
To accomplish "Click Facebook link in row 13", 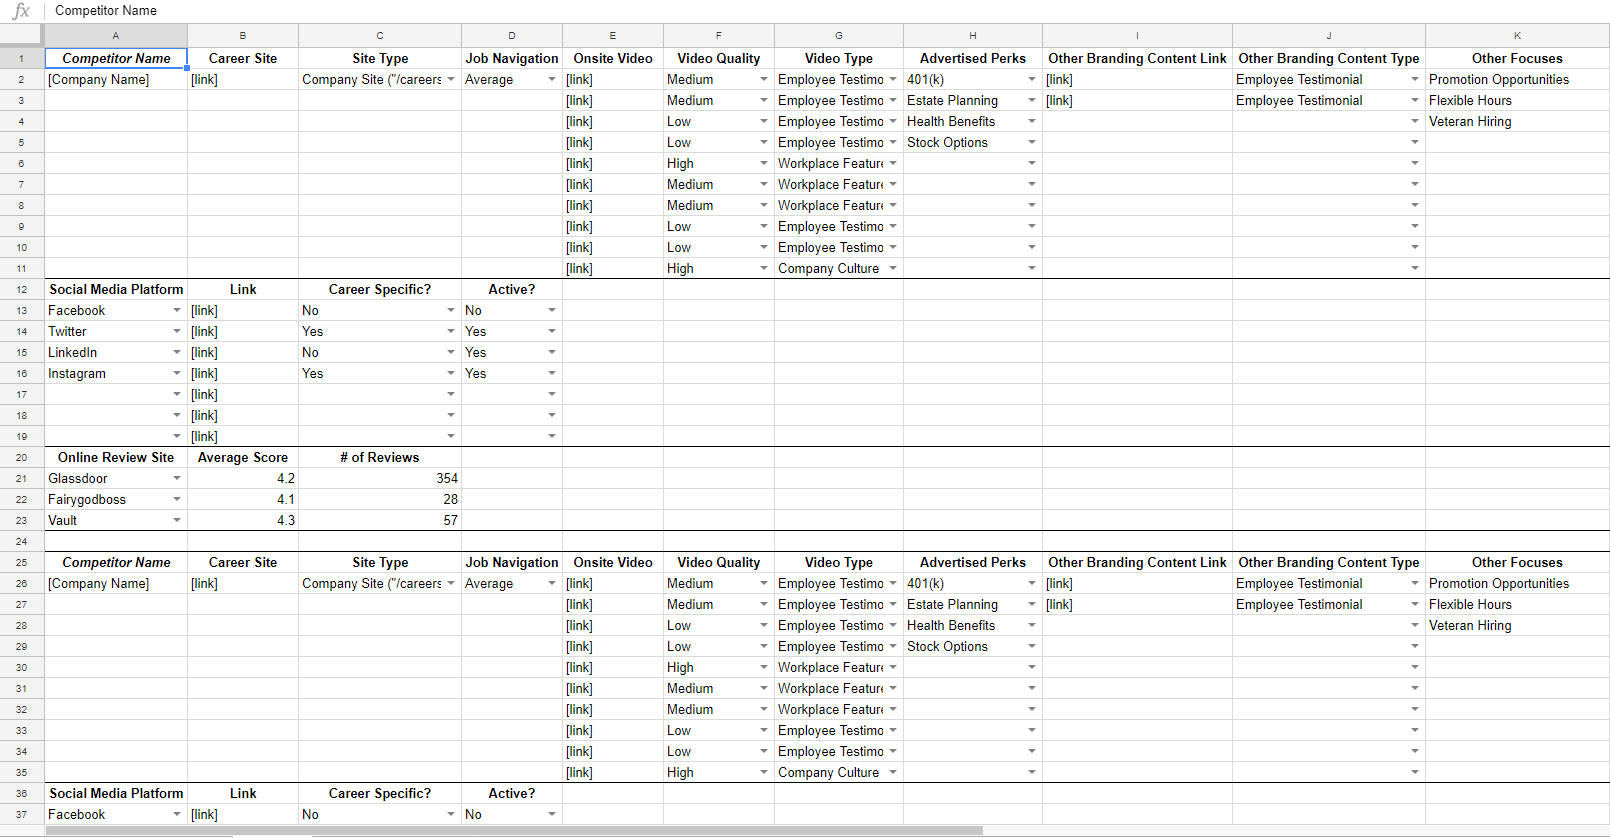I will point(204,311).
